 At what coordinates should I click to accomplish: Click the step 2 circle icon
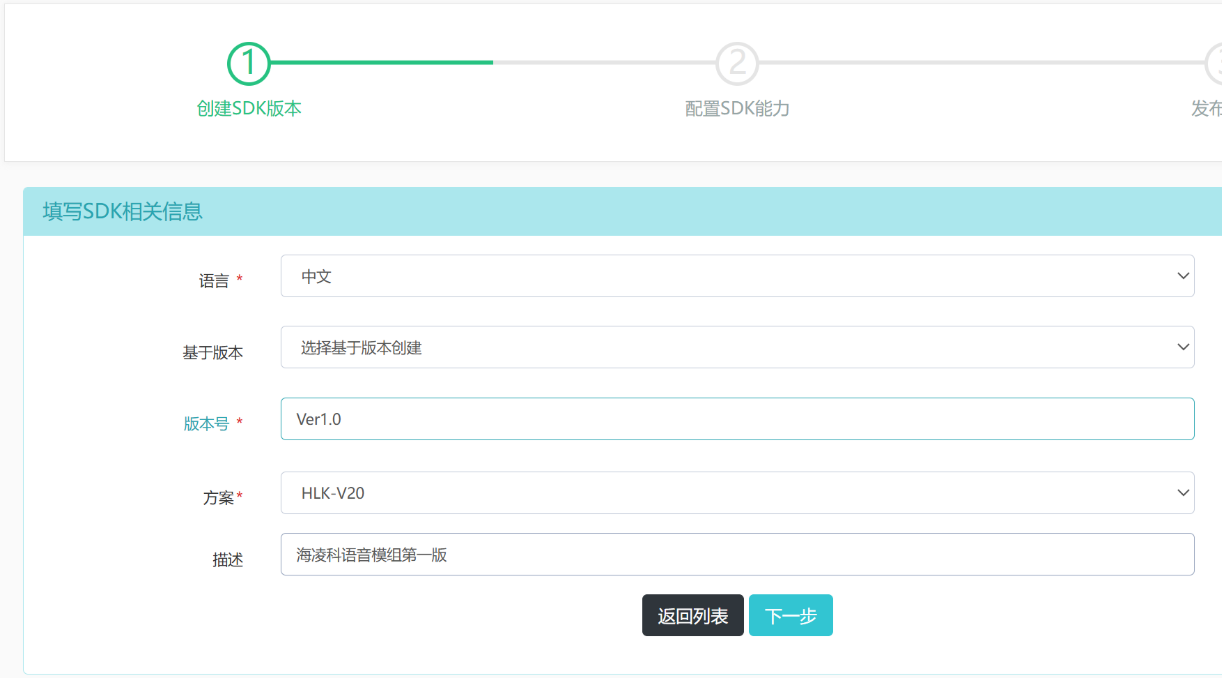[x=737, y=62]
